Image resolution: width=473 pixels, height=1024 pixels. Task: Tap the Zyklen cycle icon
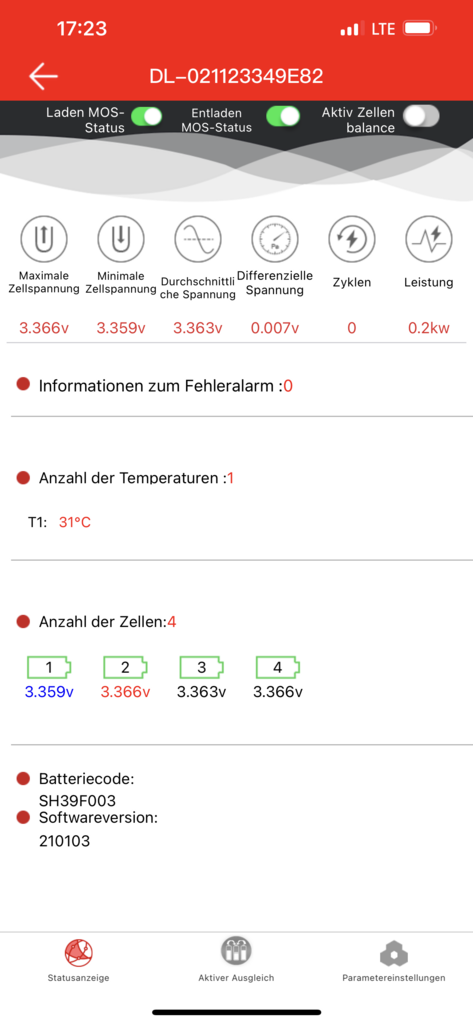point(351,238)
